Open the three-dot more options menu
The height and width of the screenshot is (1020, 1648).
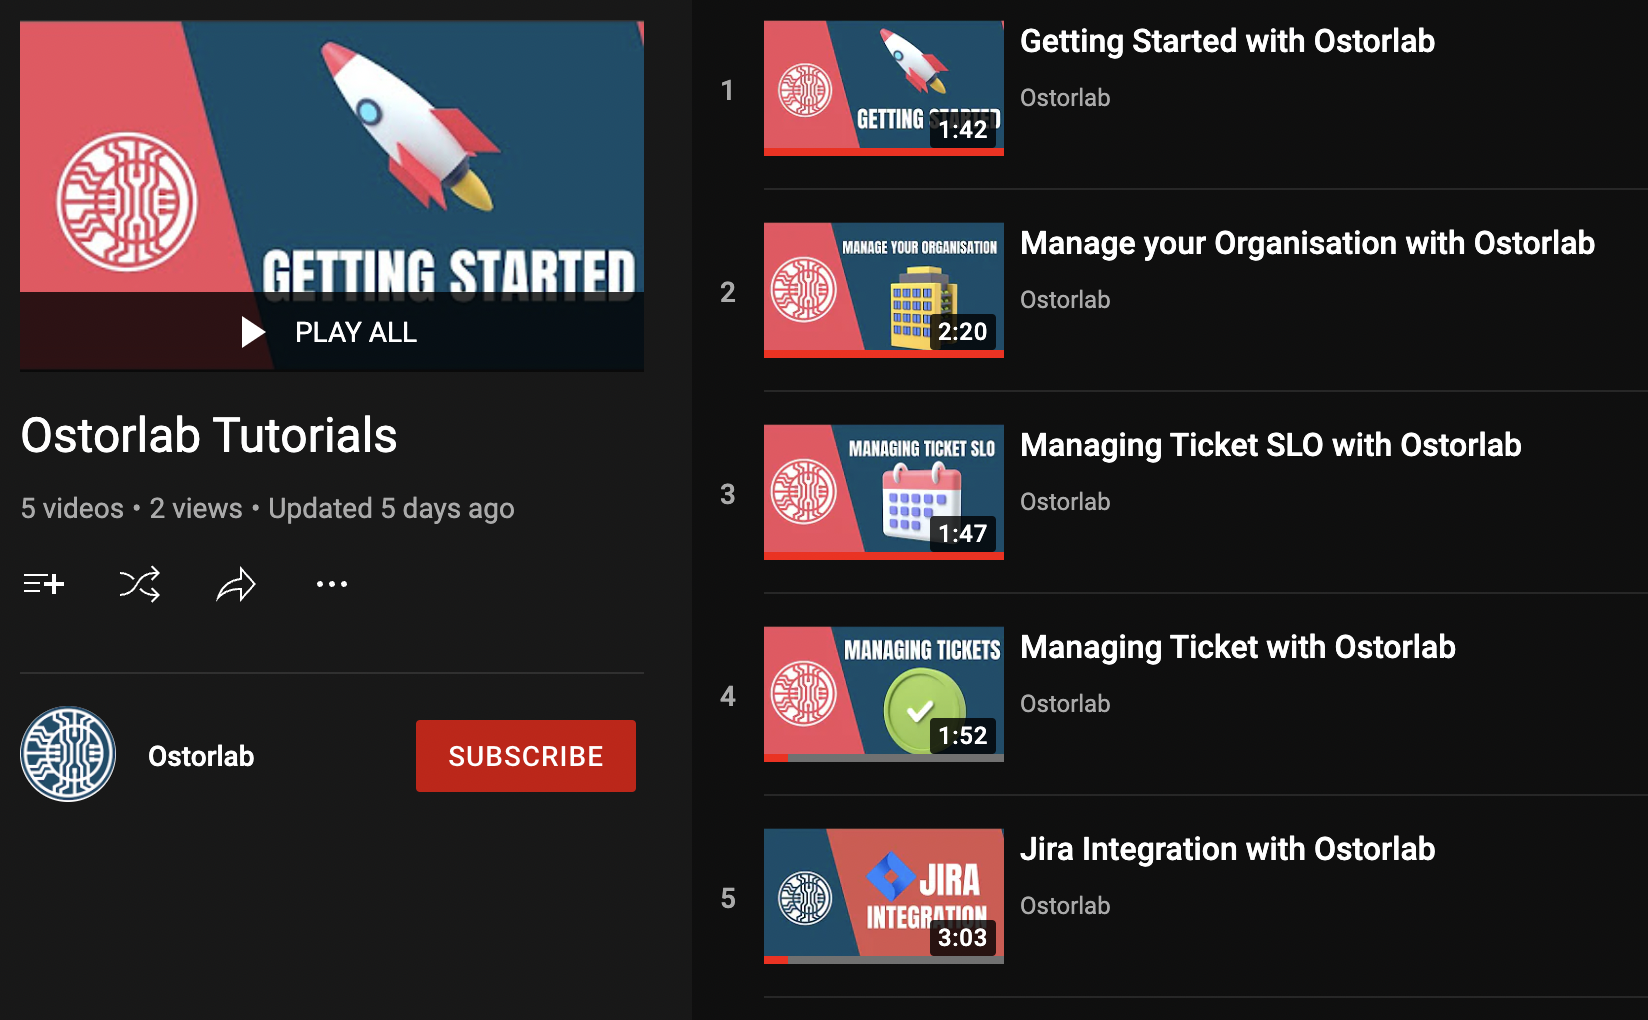point(332,584)
